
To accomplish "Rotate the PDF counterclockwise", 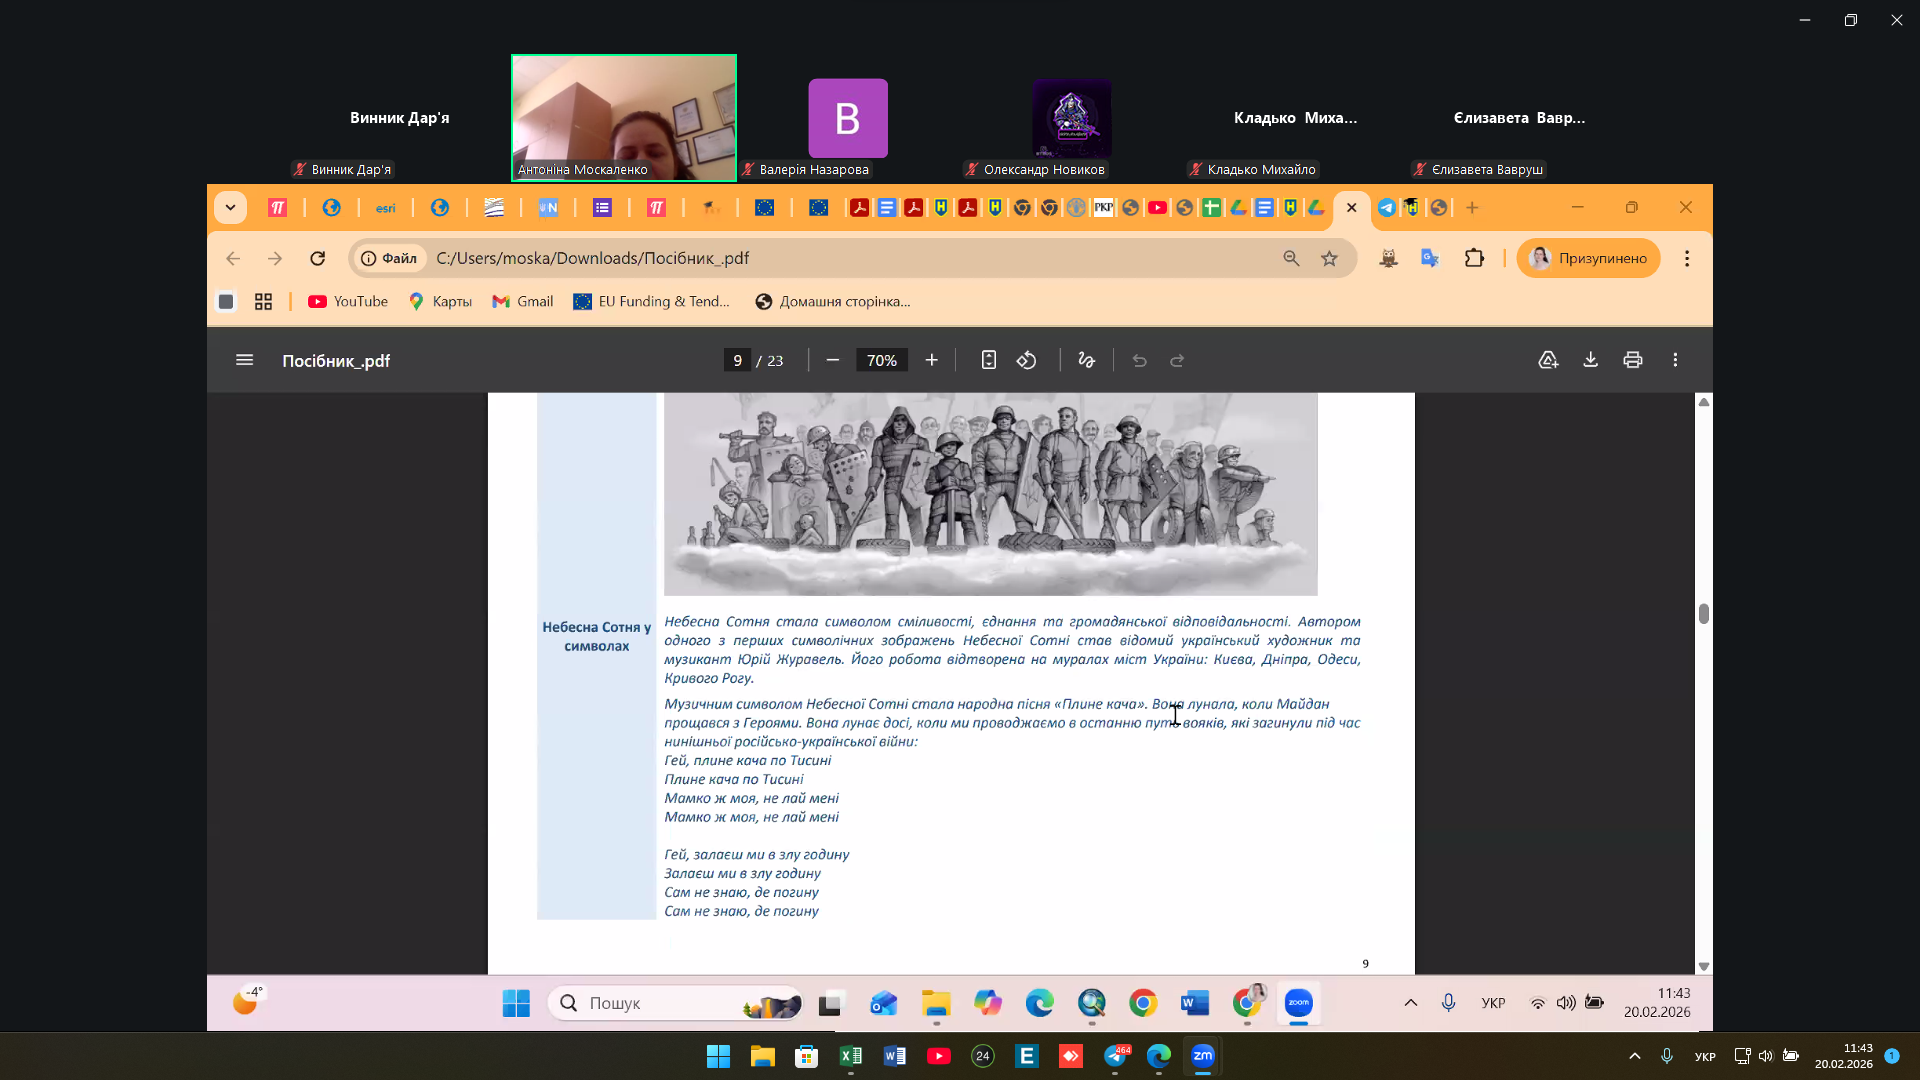I will pyautogui.click(x=1027, y=360).
